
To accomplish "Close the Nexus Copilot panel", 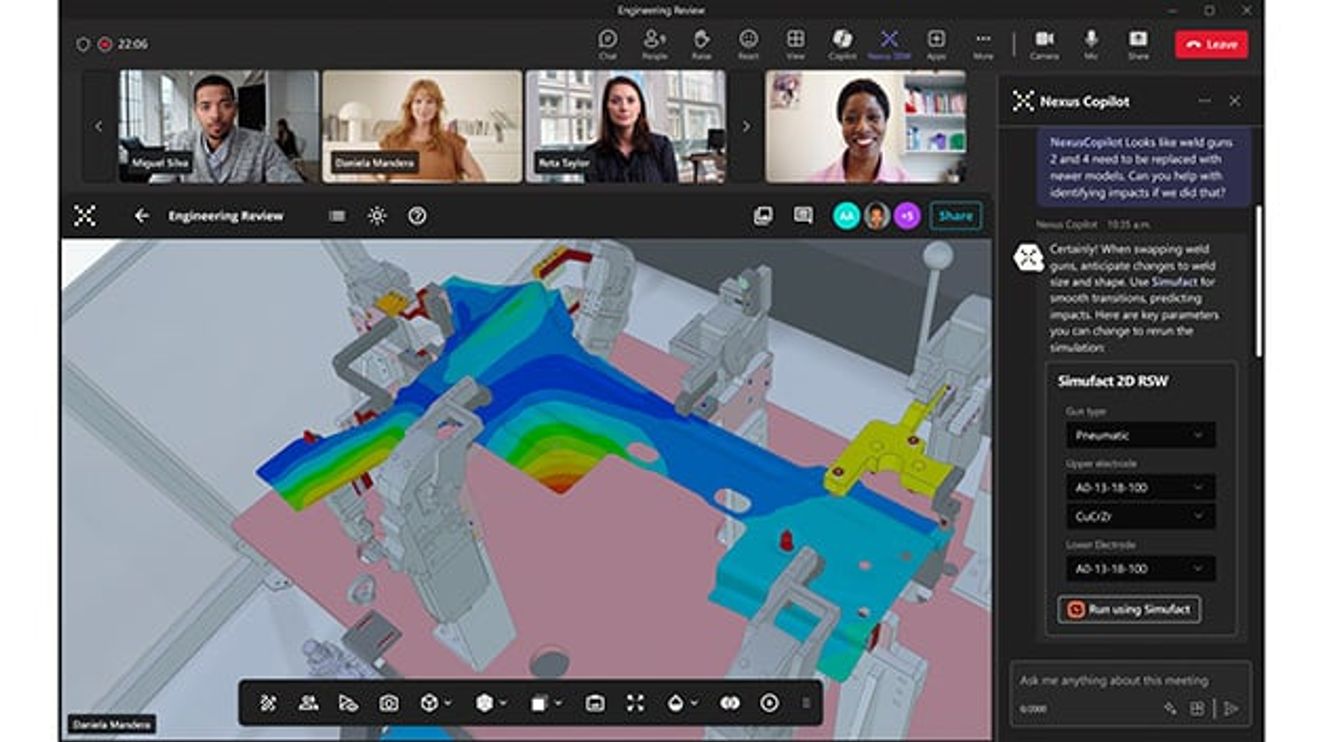I will [x=1234, y=101].
